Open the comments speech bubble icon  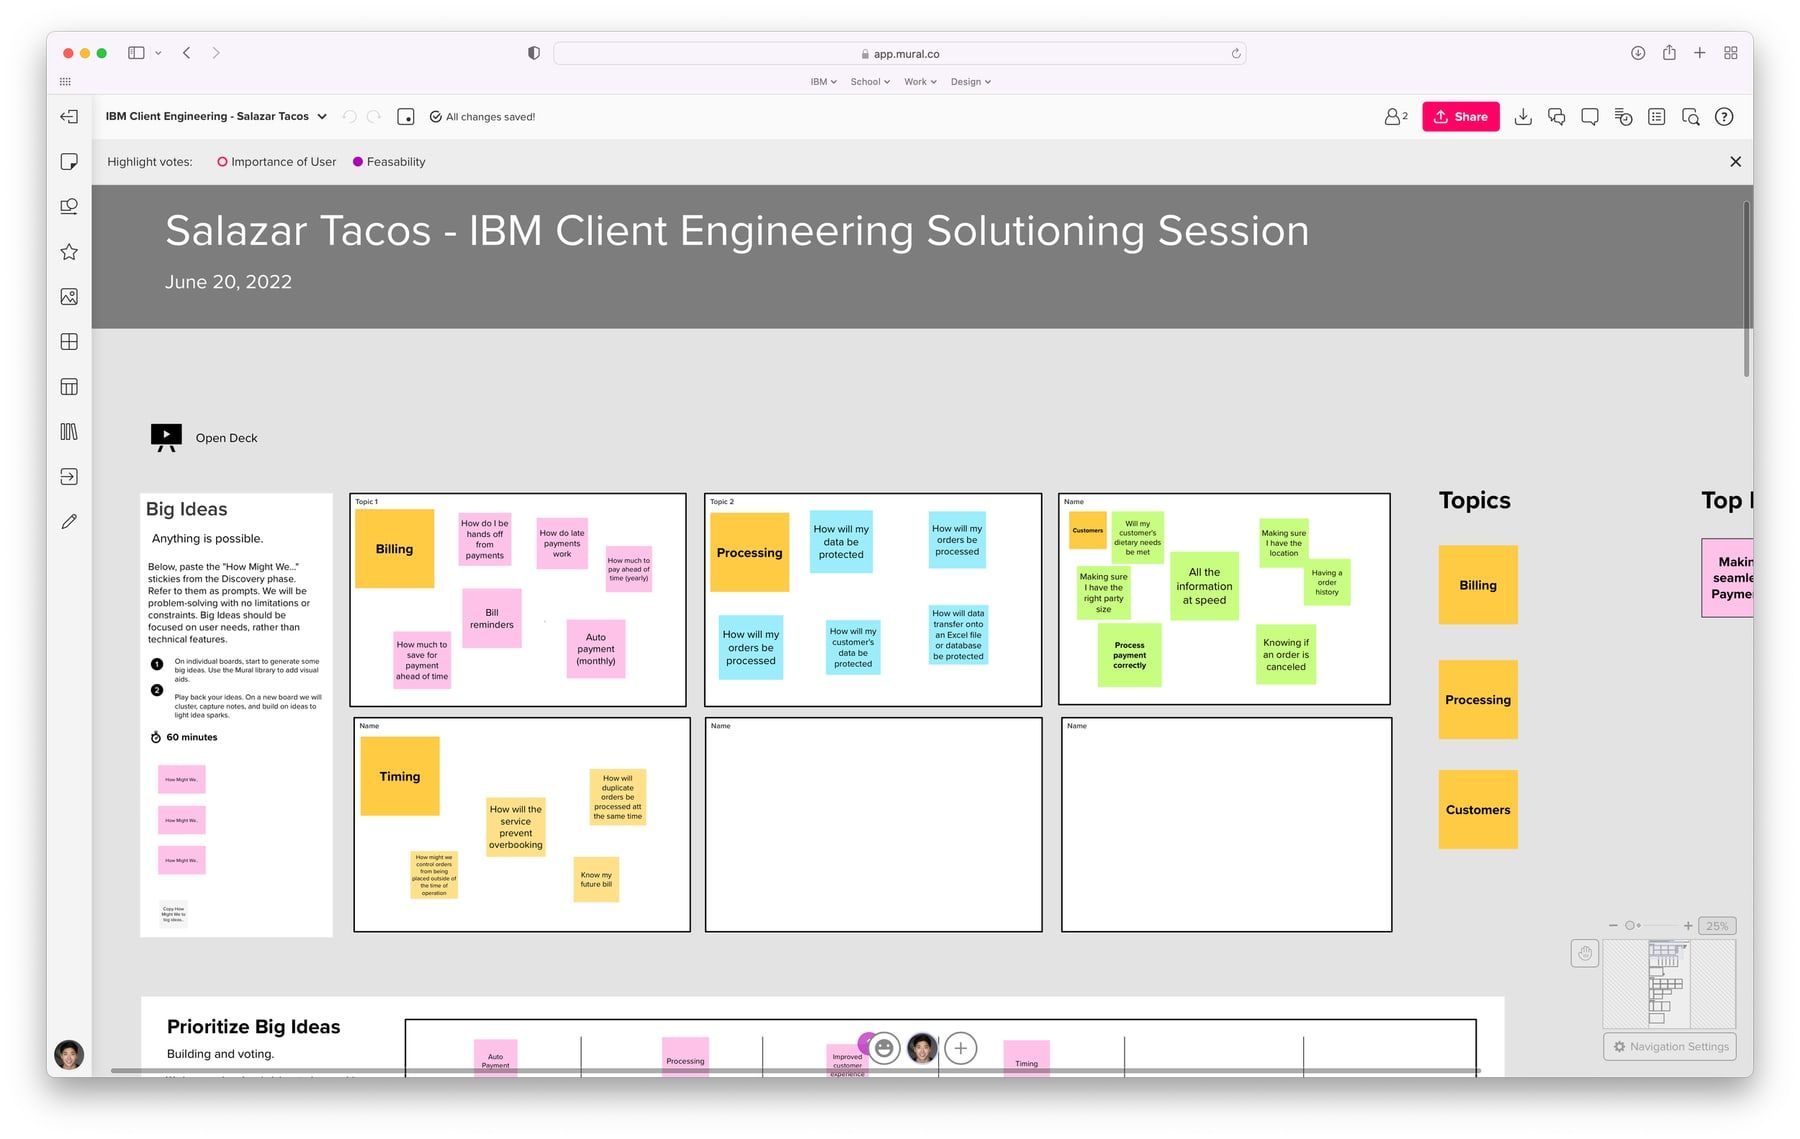tap(1590, 117)
